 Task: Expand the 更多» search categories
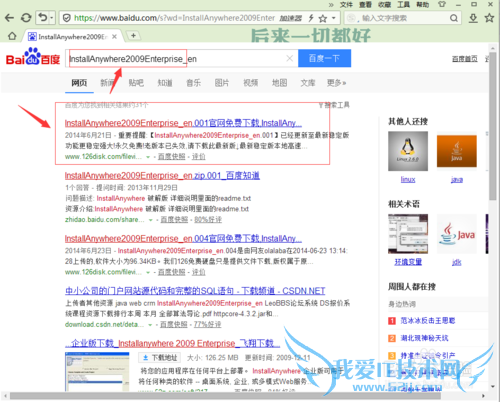[336, 83]
